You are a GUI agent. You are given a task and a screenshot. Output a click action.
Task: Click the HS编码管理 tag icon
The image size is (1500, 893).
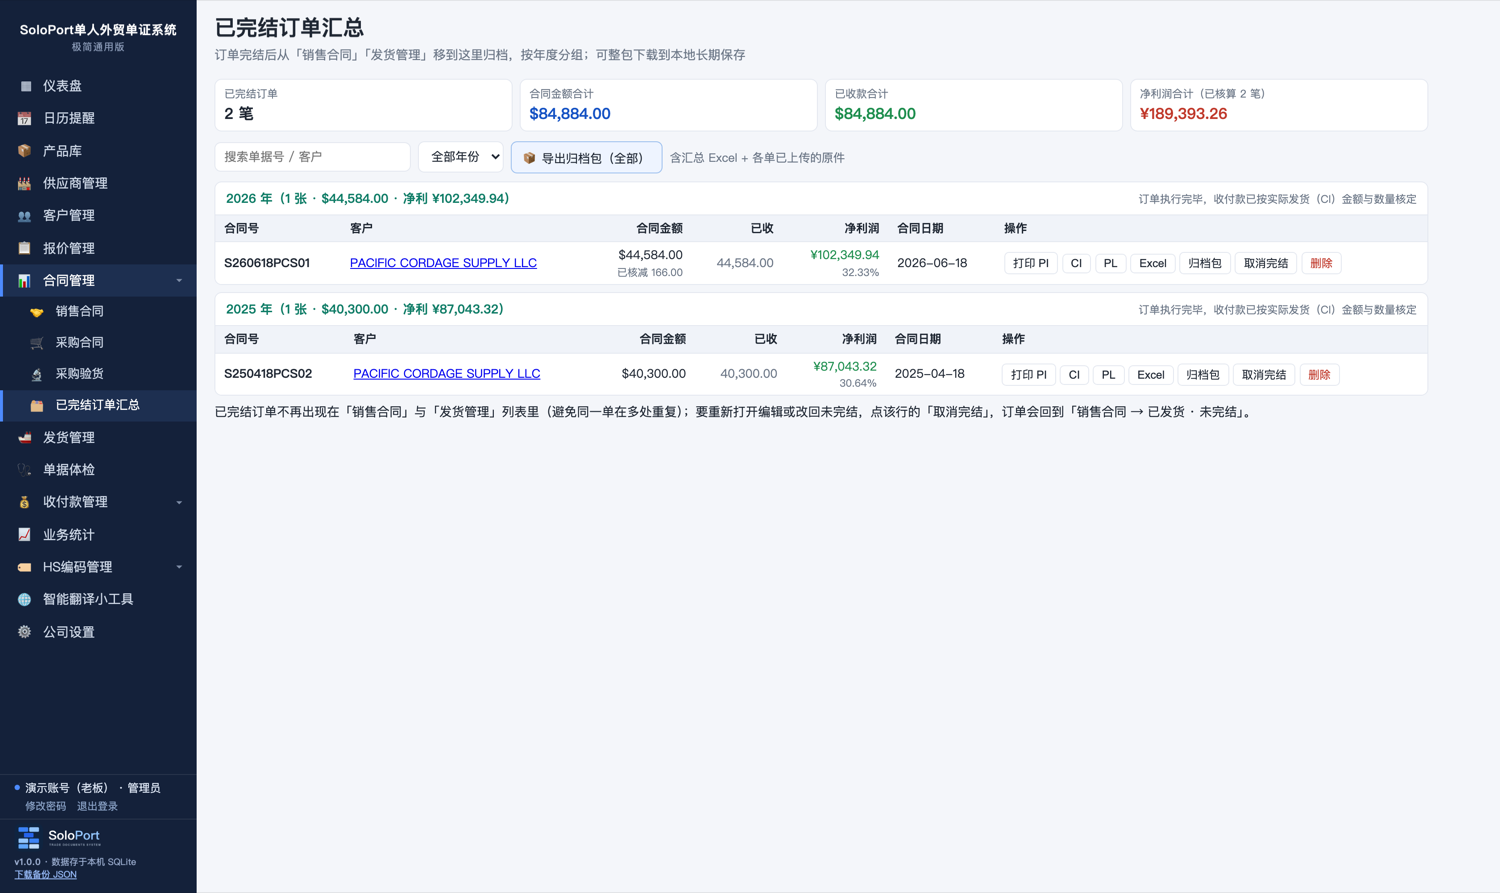(x=25, y=567)
